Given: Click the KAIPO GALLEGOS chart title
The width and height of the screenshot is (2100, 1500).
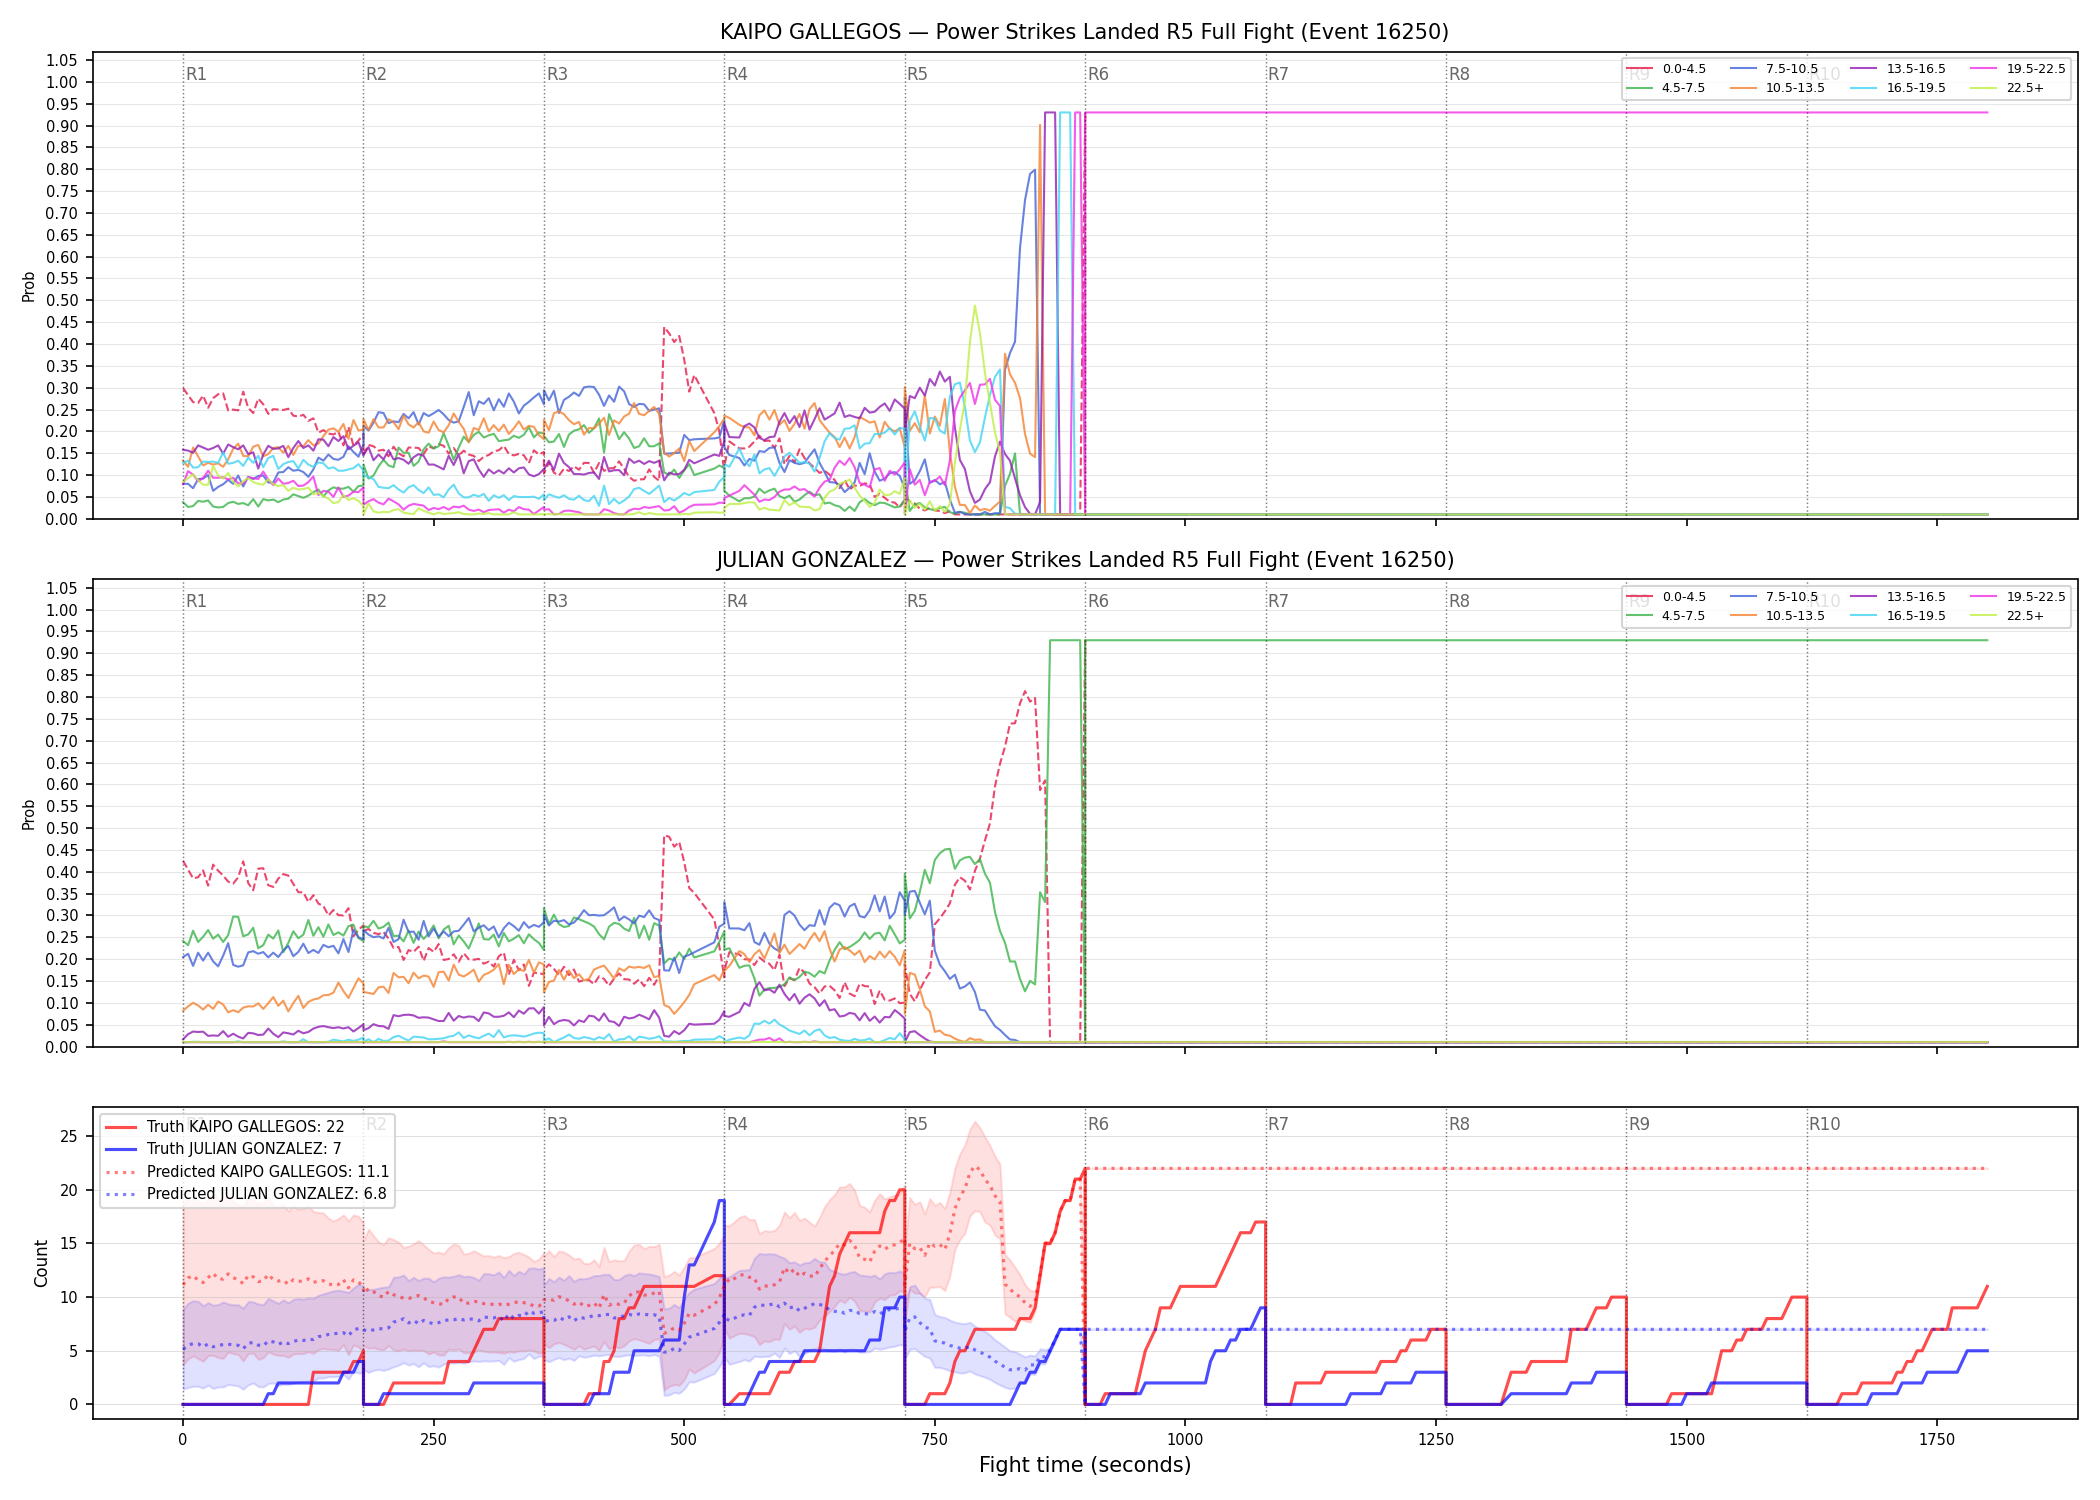Looking at the screenshot, I should pyautogui.click(x=1084, y=32).
